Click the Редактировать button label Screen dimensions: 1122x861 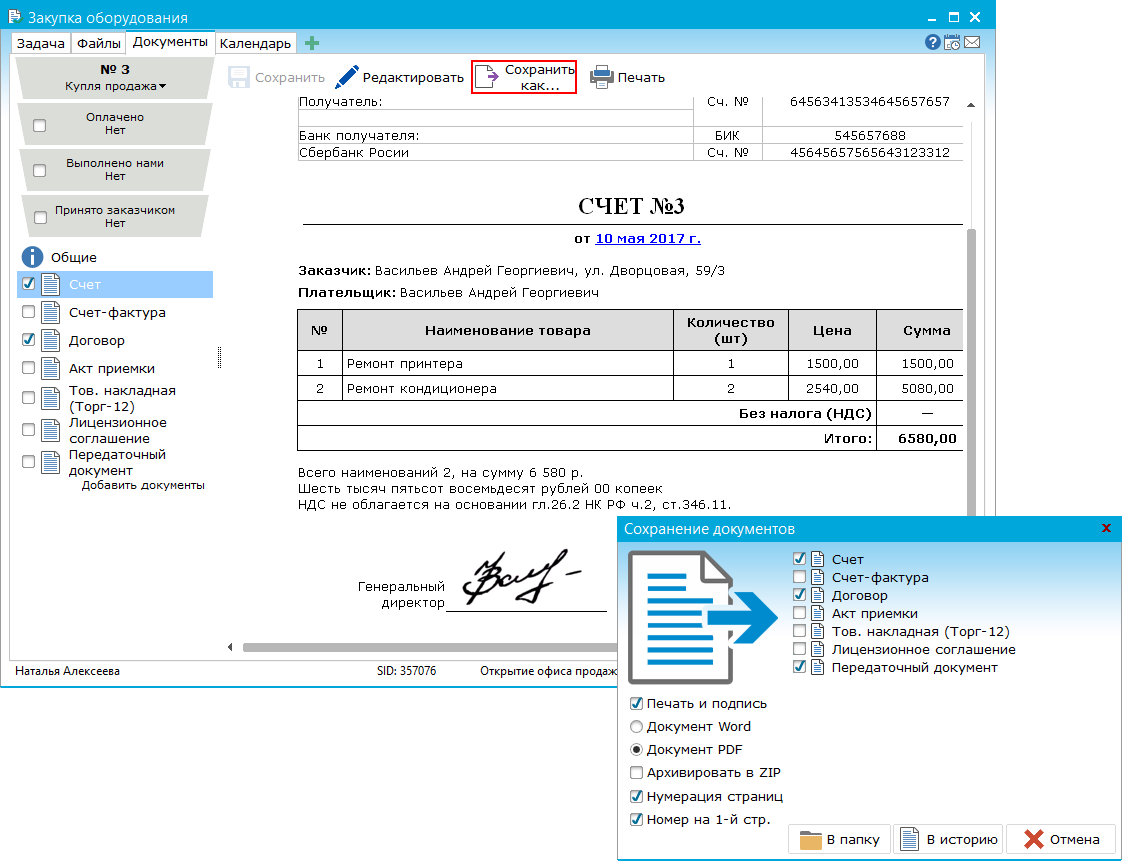413,77
